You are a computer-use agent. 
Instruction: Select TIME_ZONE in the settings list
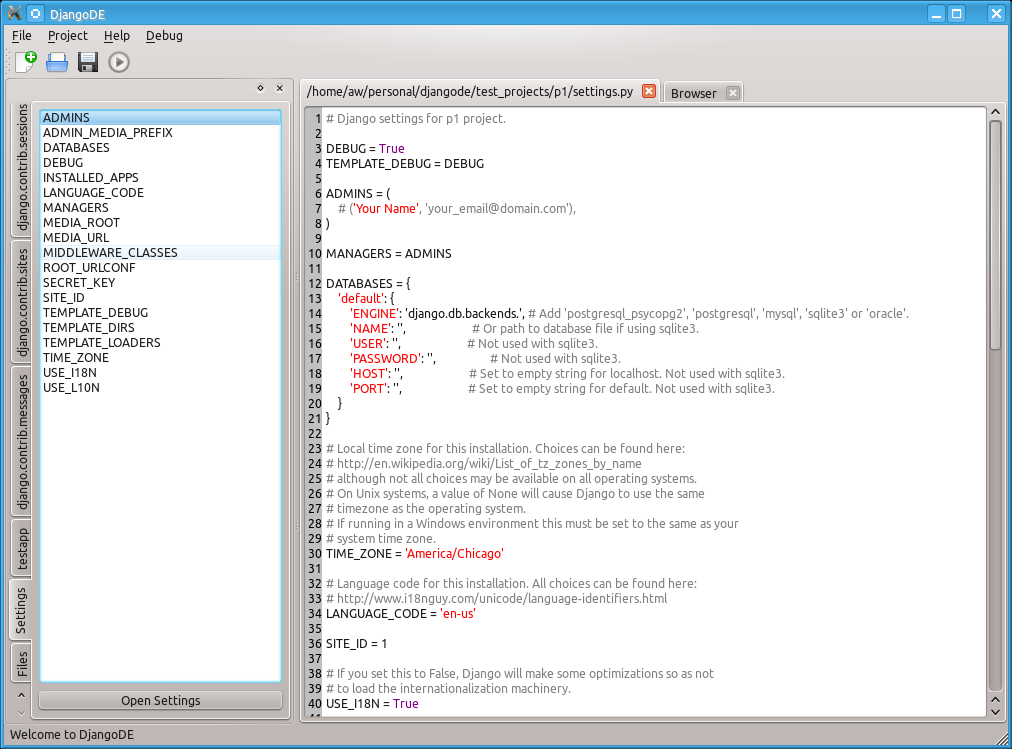click(160, 357)
